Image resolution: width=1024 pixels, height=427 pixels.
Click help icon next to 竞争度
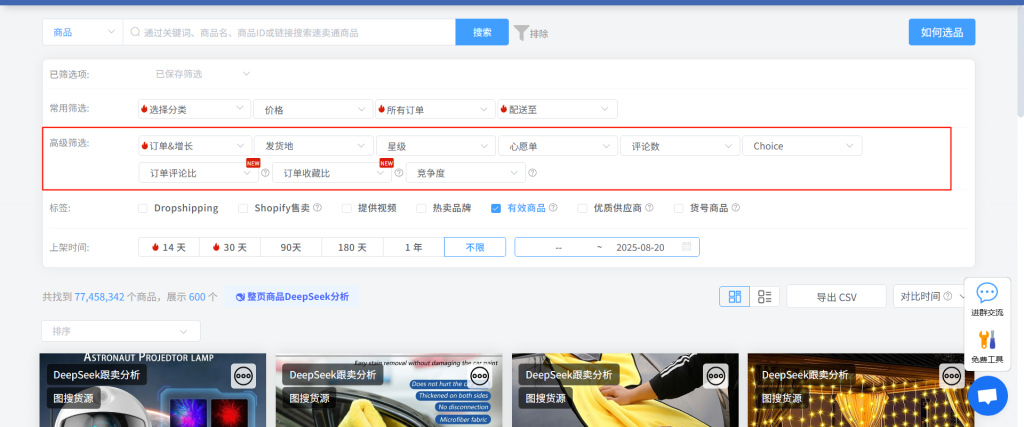pos(532,173)
